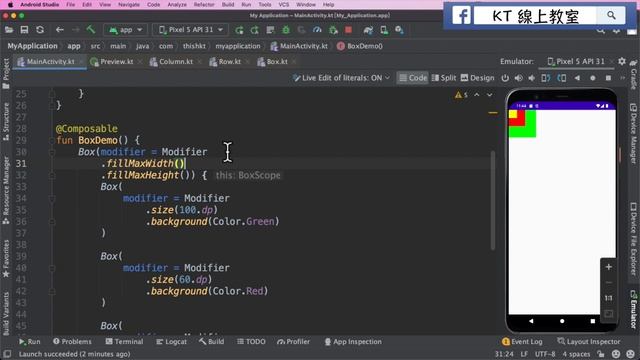Viewport: 640px width, 360px height.
Task: Stop the app with red square icon
Action: click(x=348, y=30)
